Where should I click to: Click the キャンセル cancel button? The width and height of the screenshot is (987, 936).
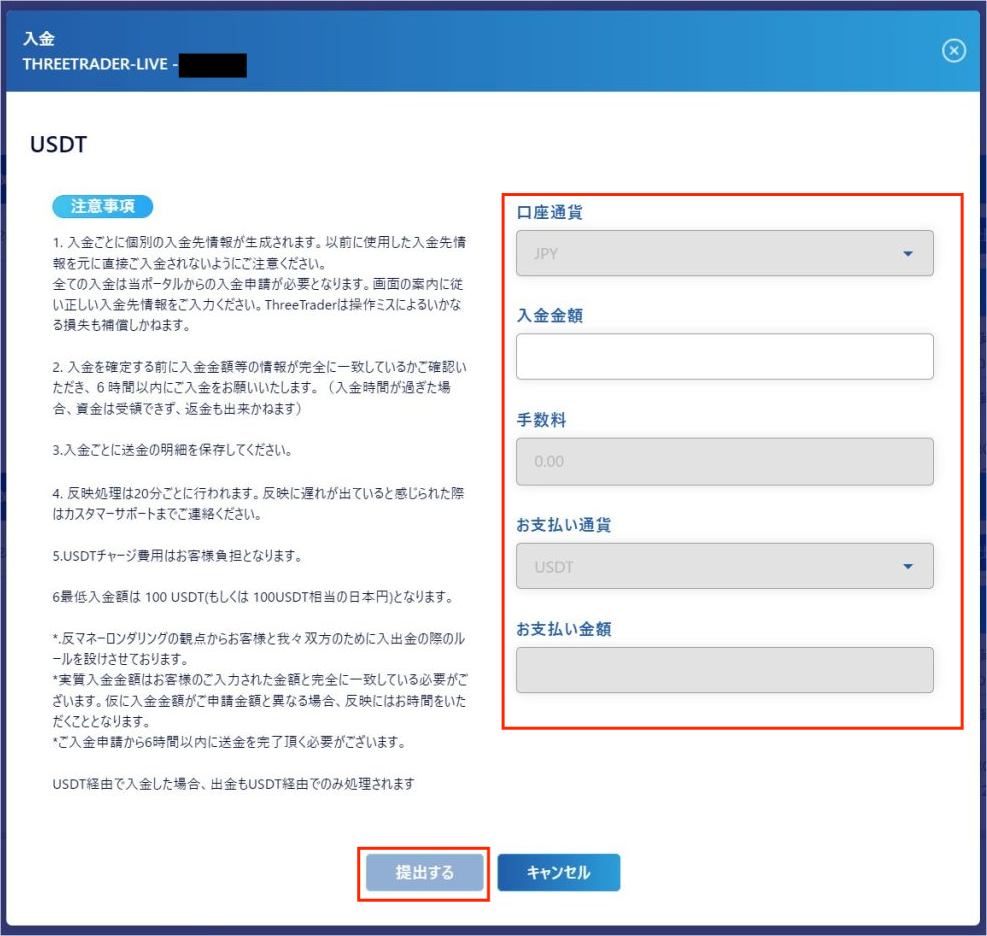coord(558,872)
